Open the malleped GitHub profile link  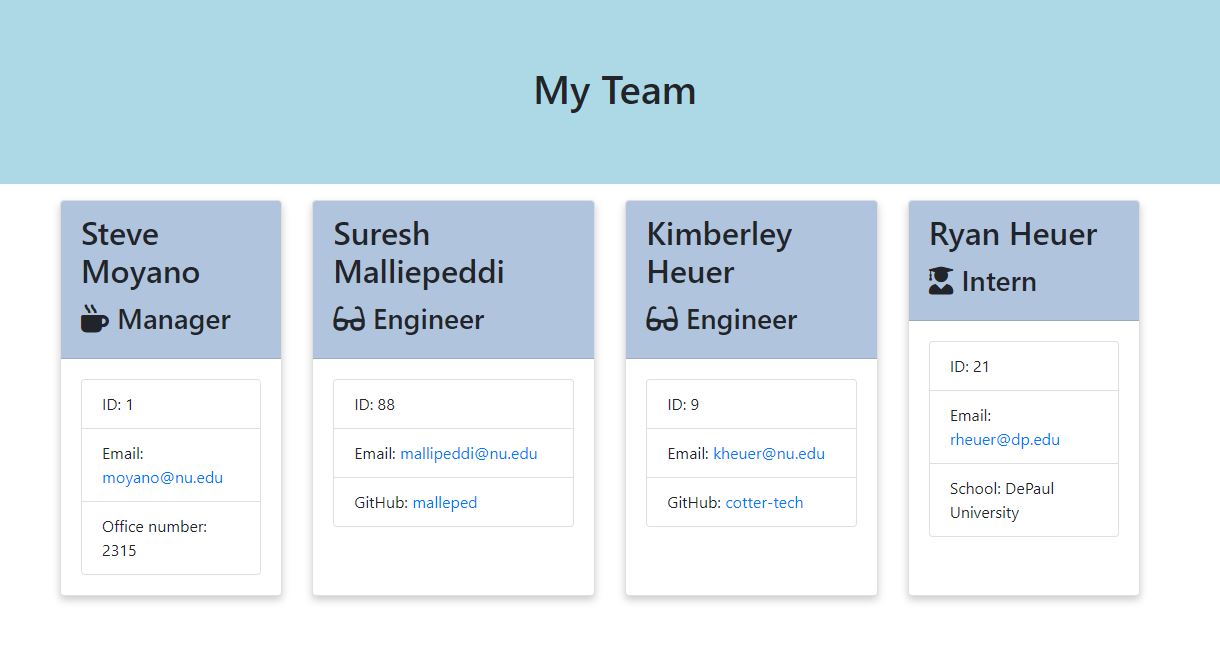(x=444, y=503)
